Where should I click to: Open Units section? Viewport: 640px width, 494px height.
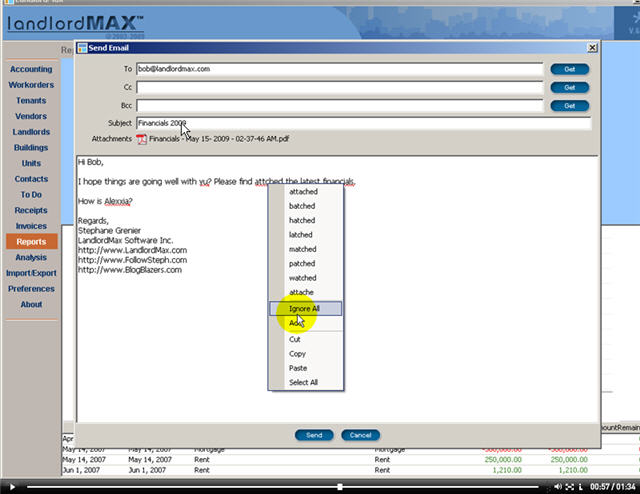point(31,163)
